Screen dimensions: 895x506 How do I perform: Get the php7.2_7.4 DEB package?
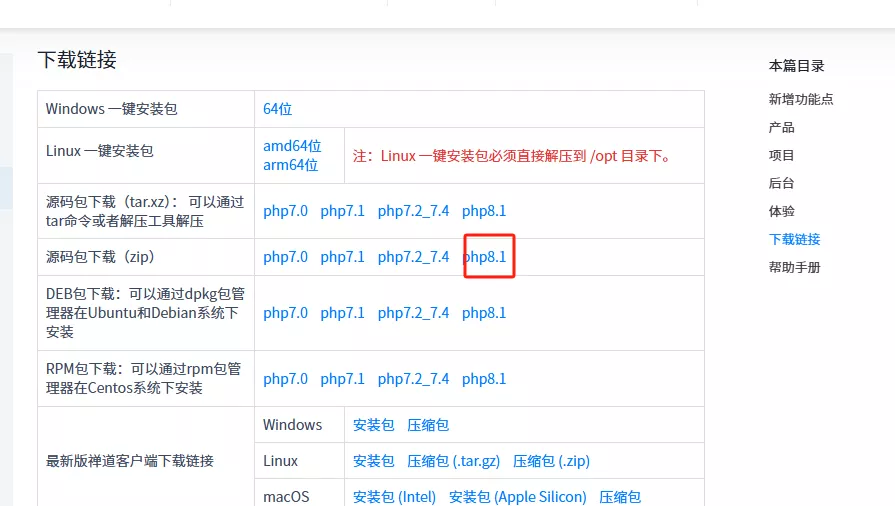(413, 313)
